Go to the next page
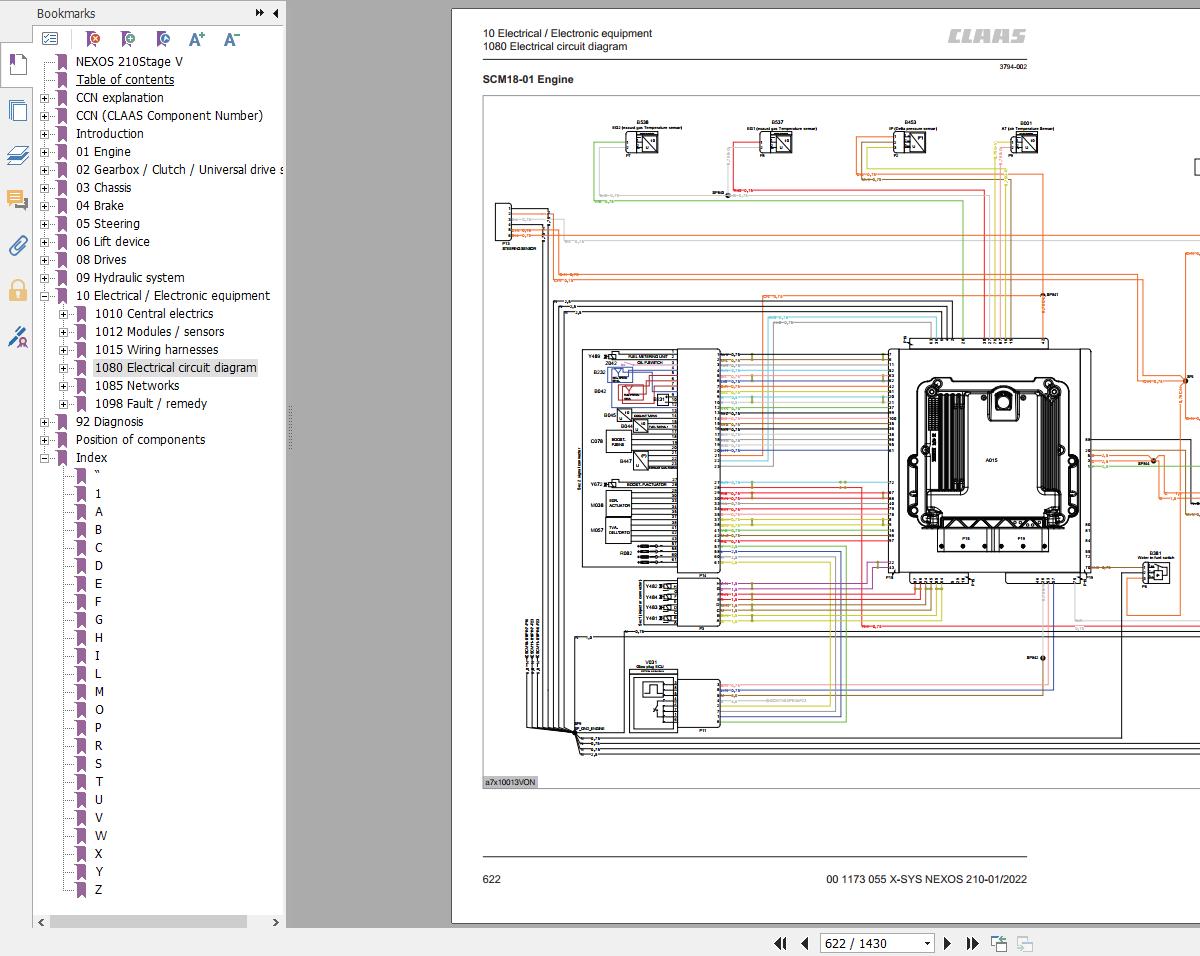1200x956 pixels. click(x=947, y=943)
